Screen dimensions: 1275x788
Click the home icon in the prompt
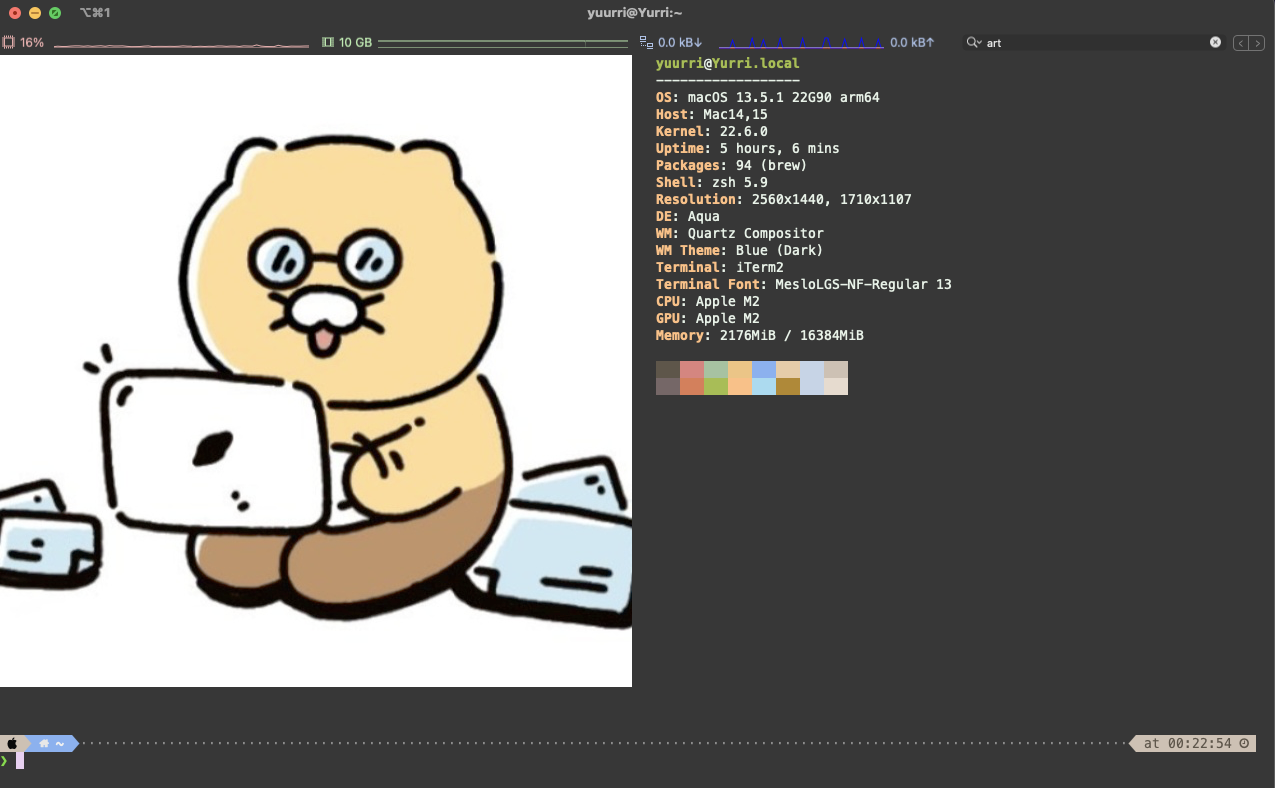click(x=44, y=743)
